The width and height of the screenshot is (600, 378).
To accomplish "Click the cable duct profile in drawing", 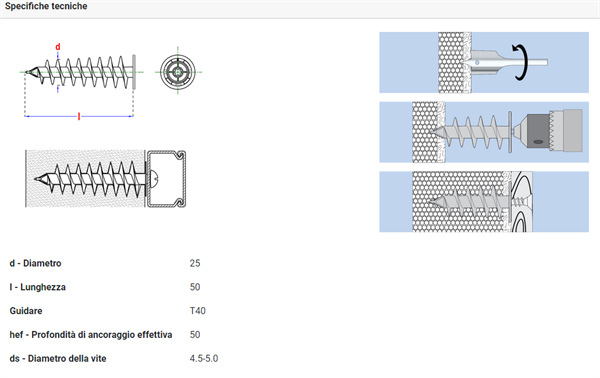I will coord(166,179).
